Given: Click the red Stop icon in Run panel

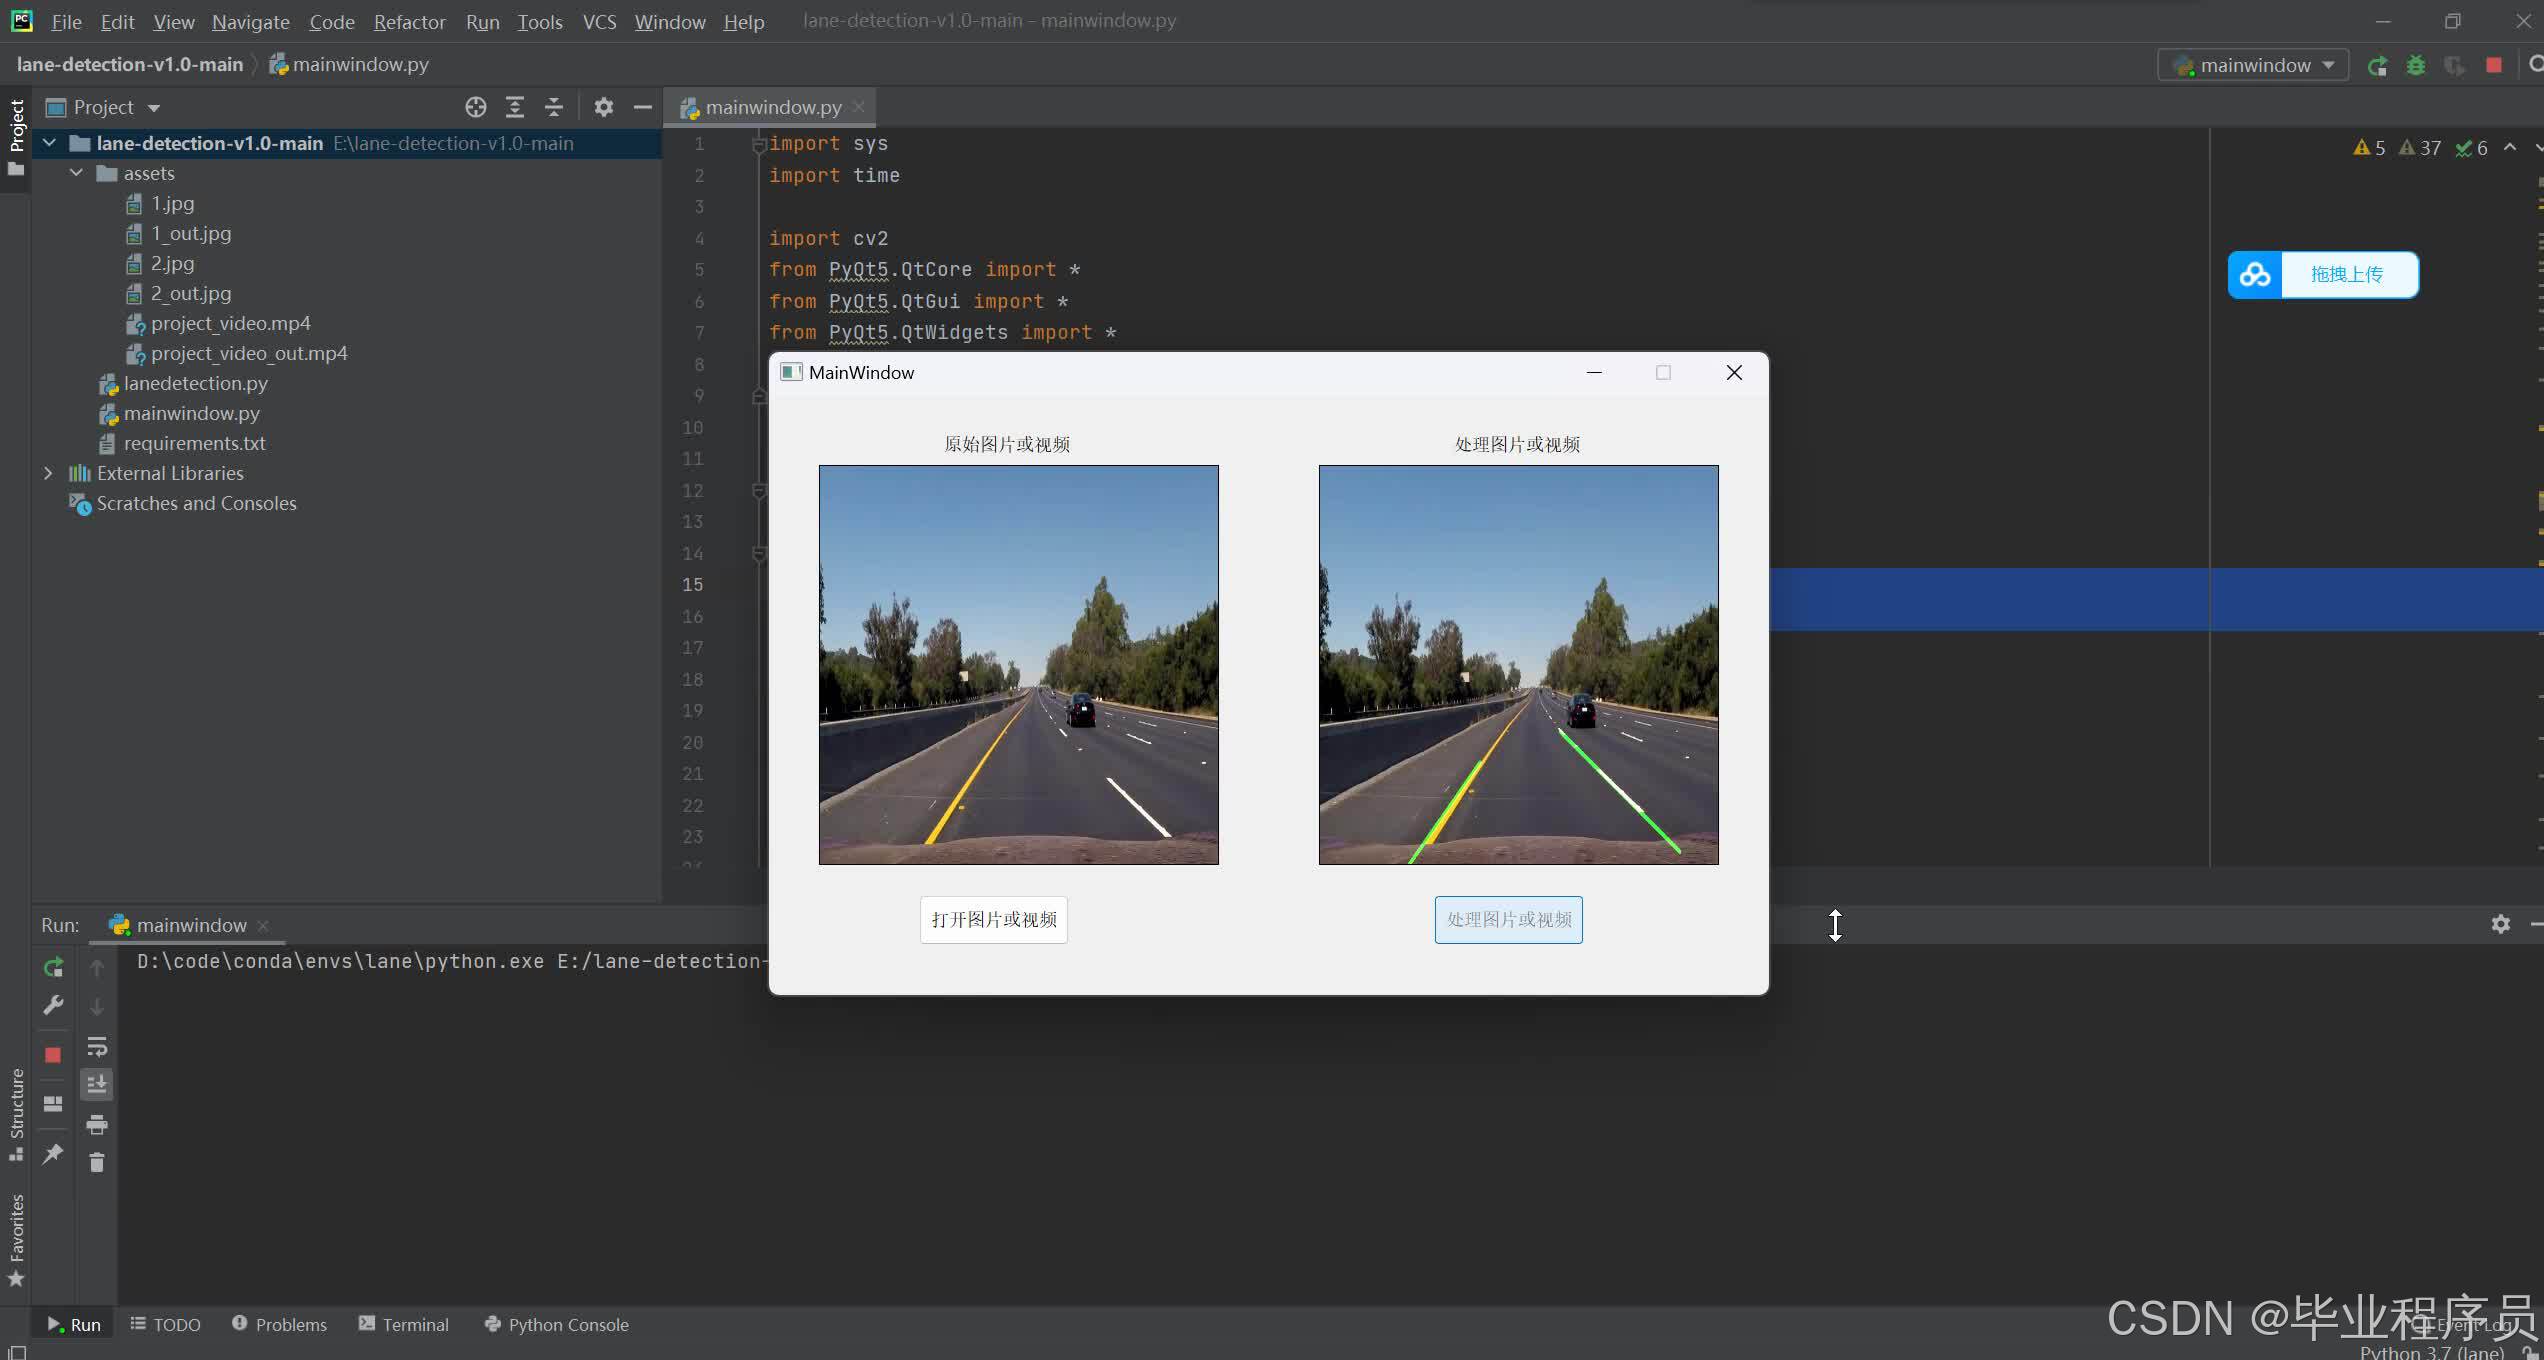Looking at the screenshot, I should pyautogui.click(x=53, y=1055).
